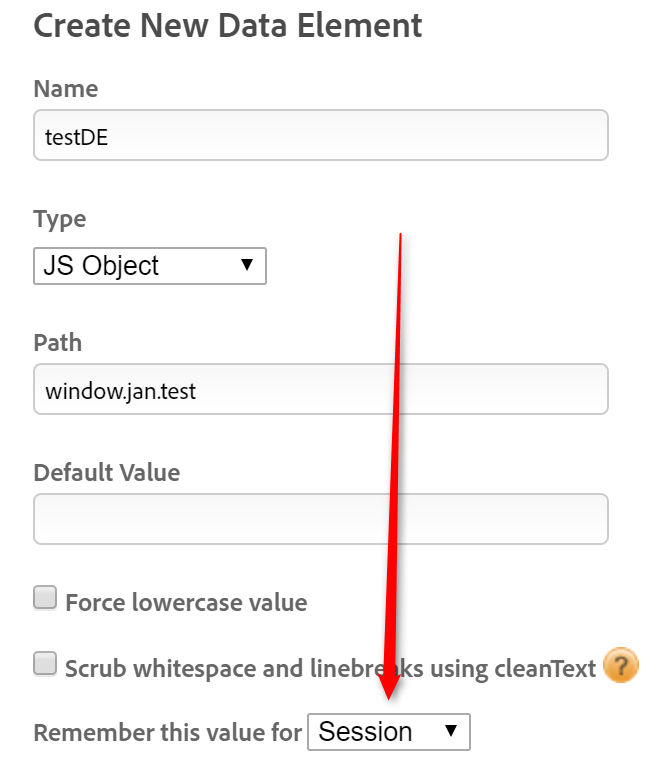Click into the Path field with window.jan.test

[320, 389]
